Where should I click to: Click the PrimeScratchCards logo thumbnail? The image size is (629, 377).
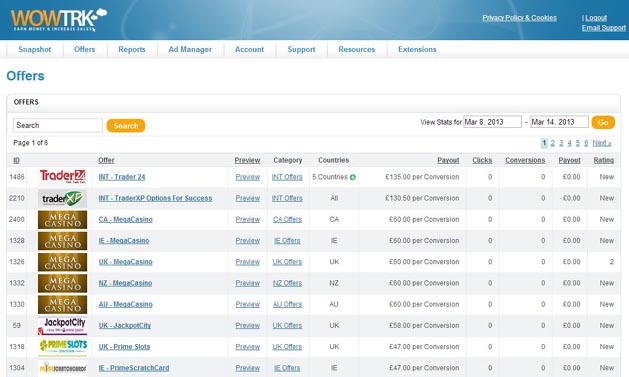[63, 368]
